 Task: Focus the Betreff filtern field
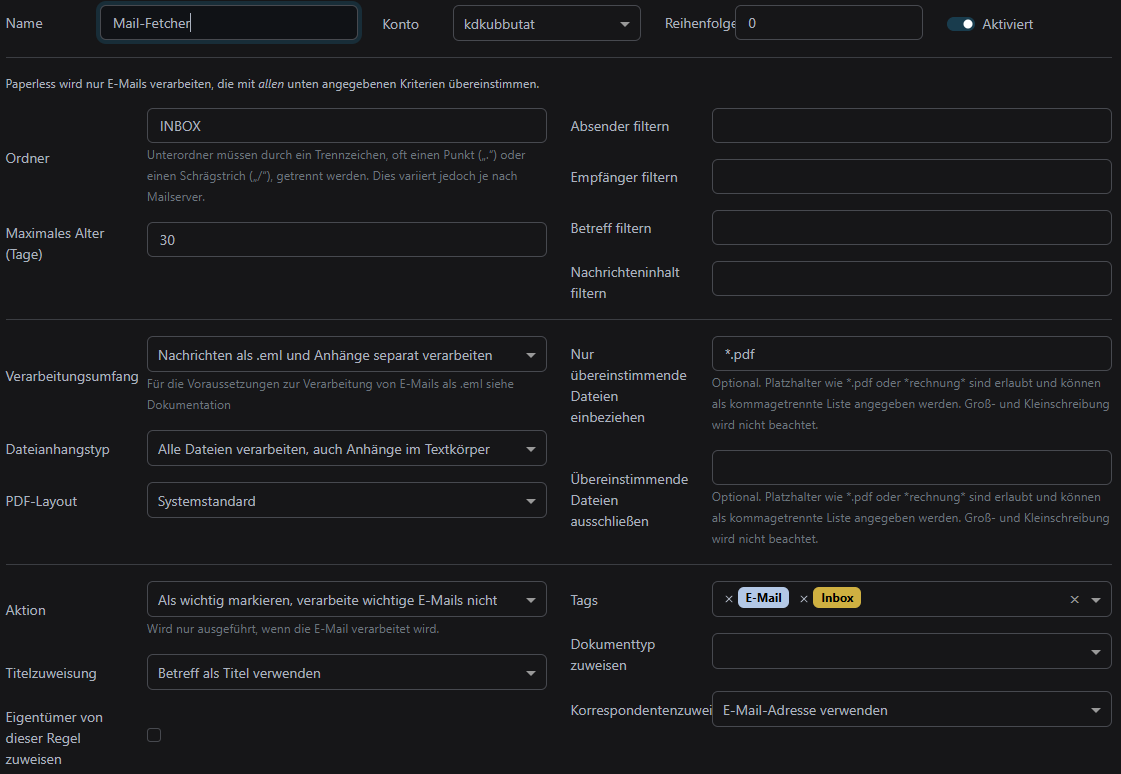pyautogui.click(x=911, y=228)
